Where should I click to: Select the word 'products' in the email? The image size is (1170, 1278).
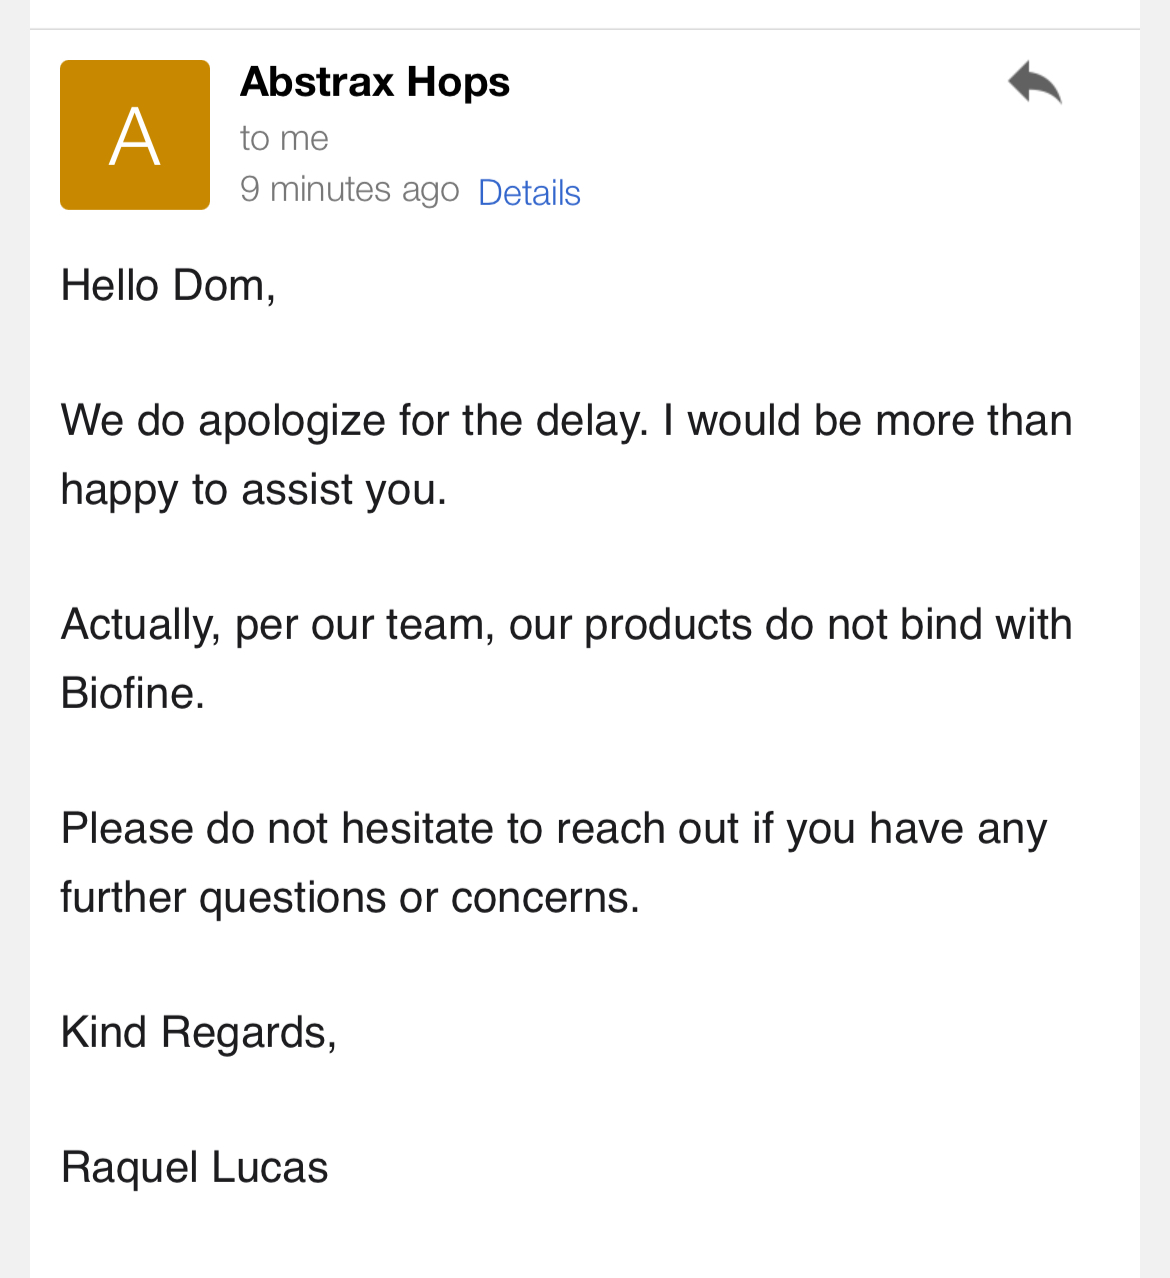point(668,626)
